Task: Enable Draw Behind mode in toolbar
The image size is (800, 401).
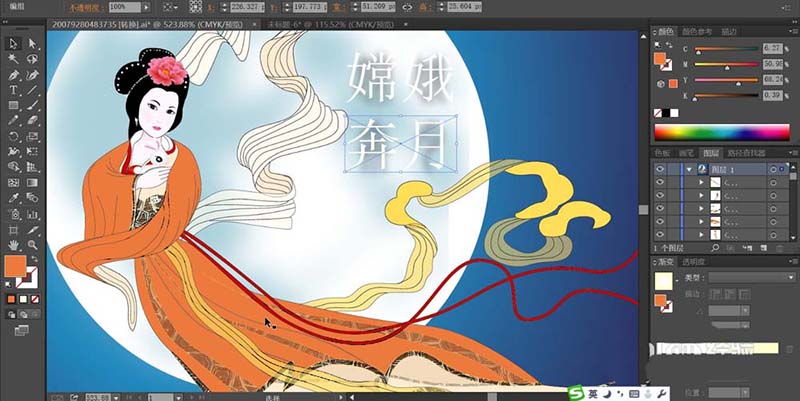Action: (23, 315)
